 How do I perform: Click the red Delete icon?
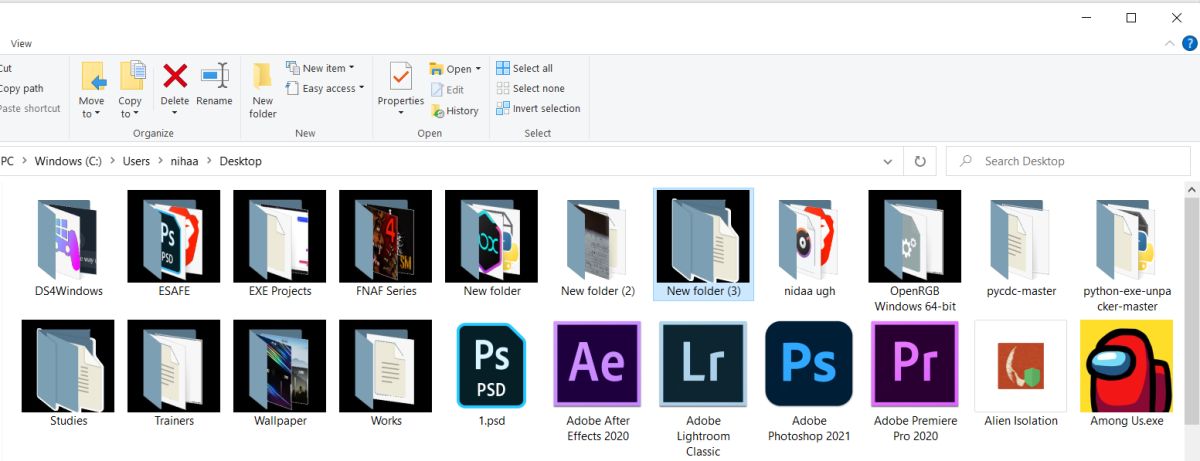pyautogui.click(x=175, y=76)
